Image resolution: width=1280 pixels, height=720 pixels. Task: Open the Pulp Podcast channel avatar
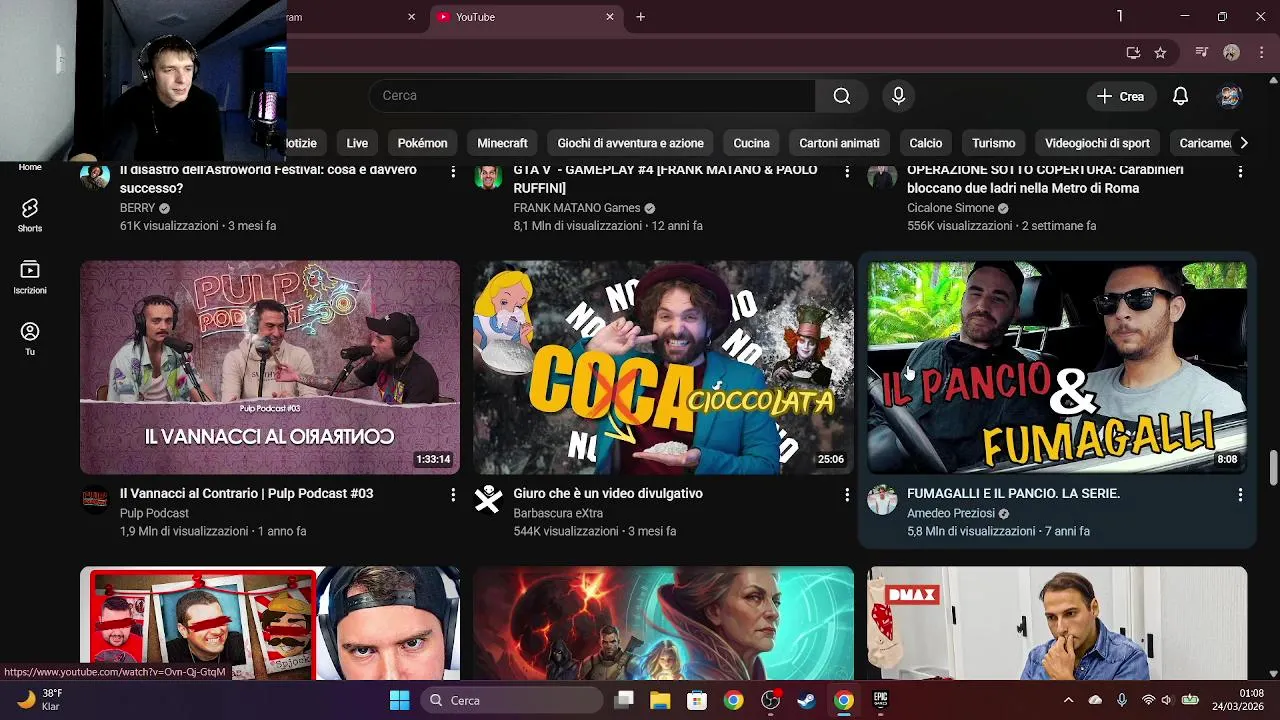(95, 500)
